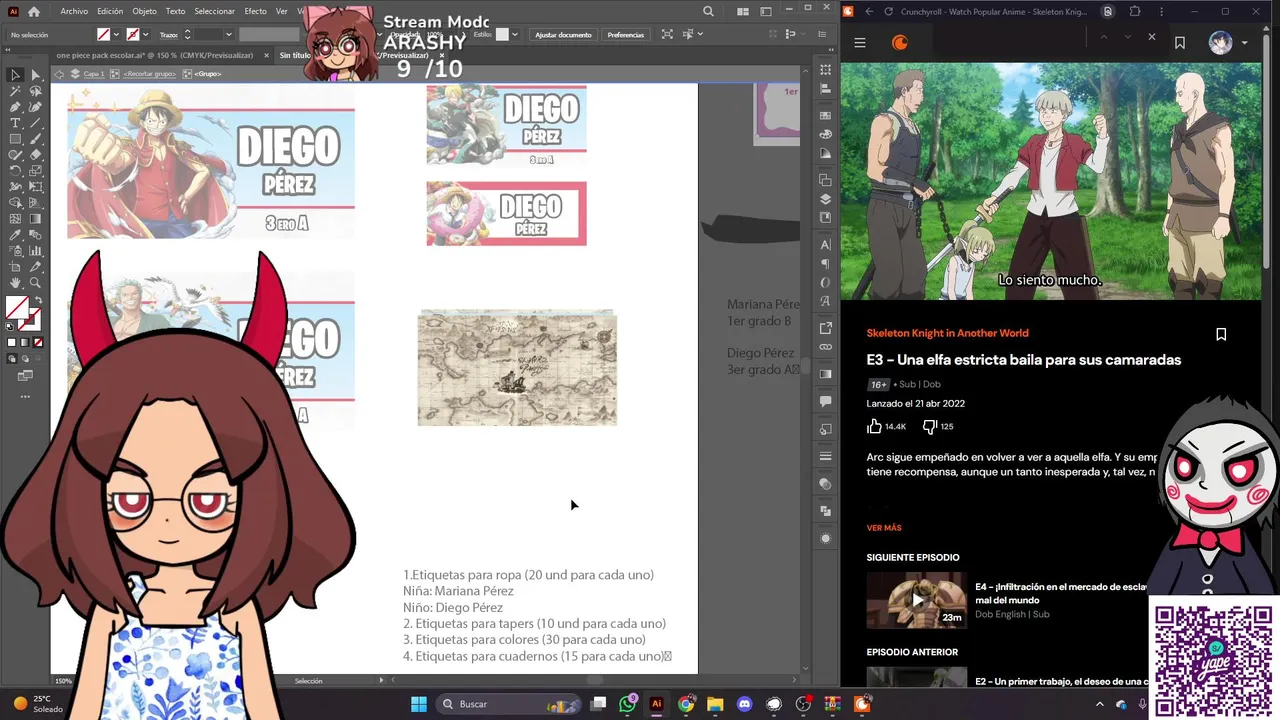
Task: Select the Type tool
Action: (x=15, y=123)
